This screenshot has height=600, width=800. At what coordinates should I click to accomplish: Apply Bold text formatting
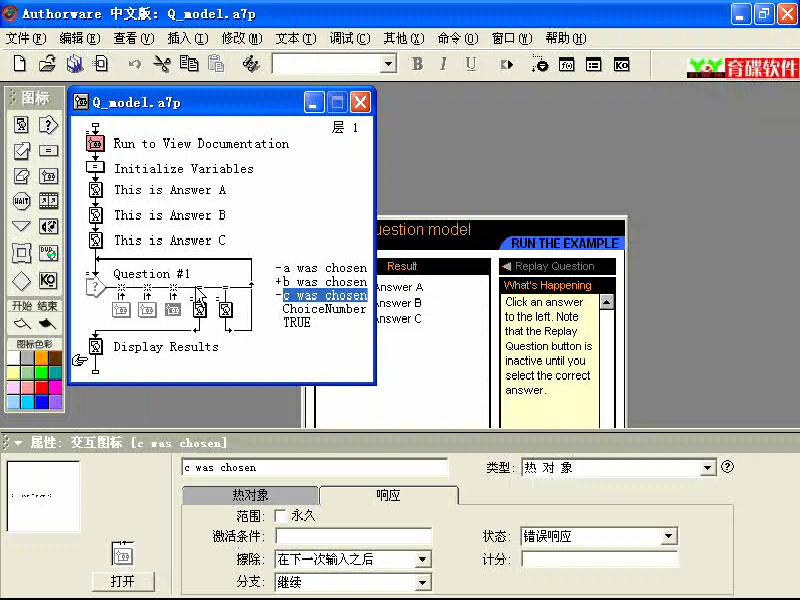pos(417,64)
